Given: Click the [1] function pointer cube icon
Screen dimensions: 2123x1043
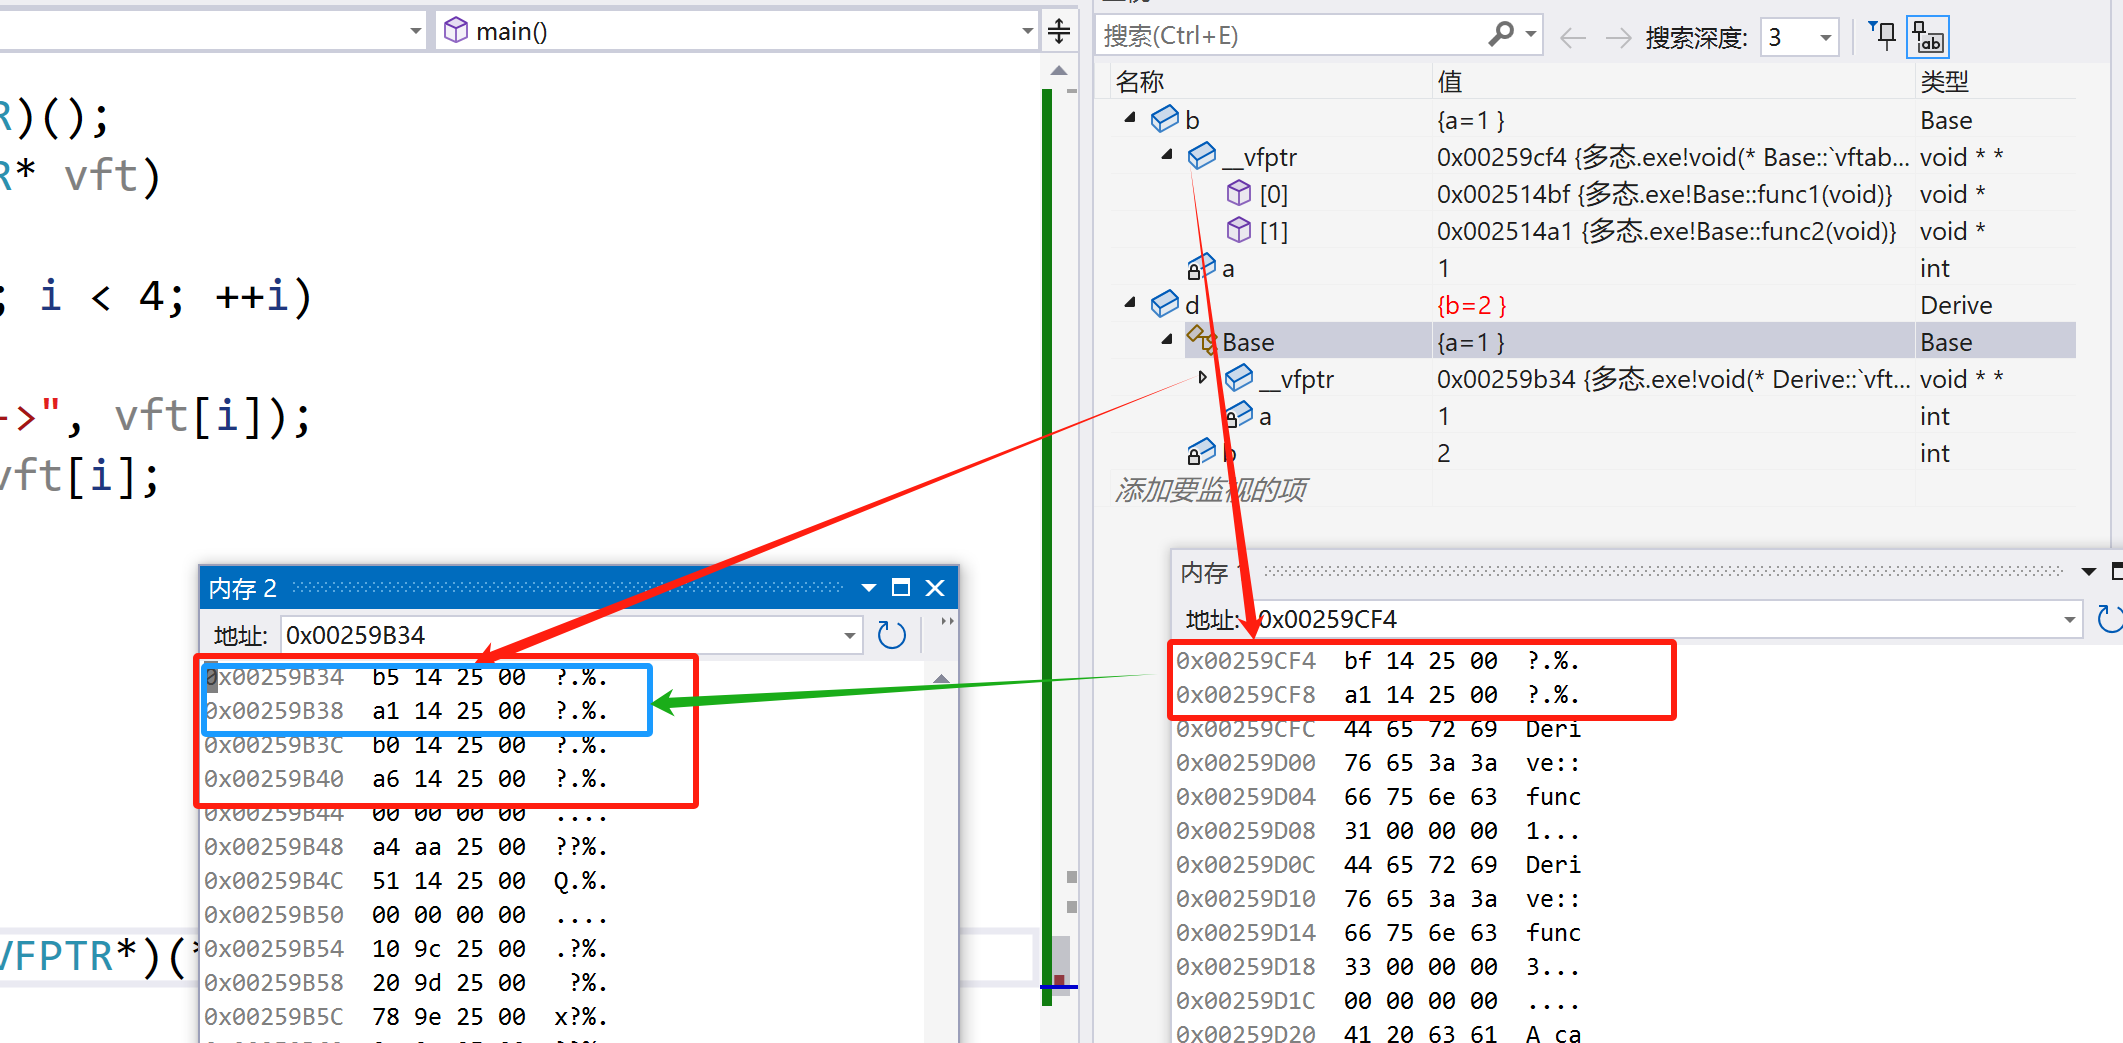Looking at the screenshot, I should point(1239,230).
